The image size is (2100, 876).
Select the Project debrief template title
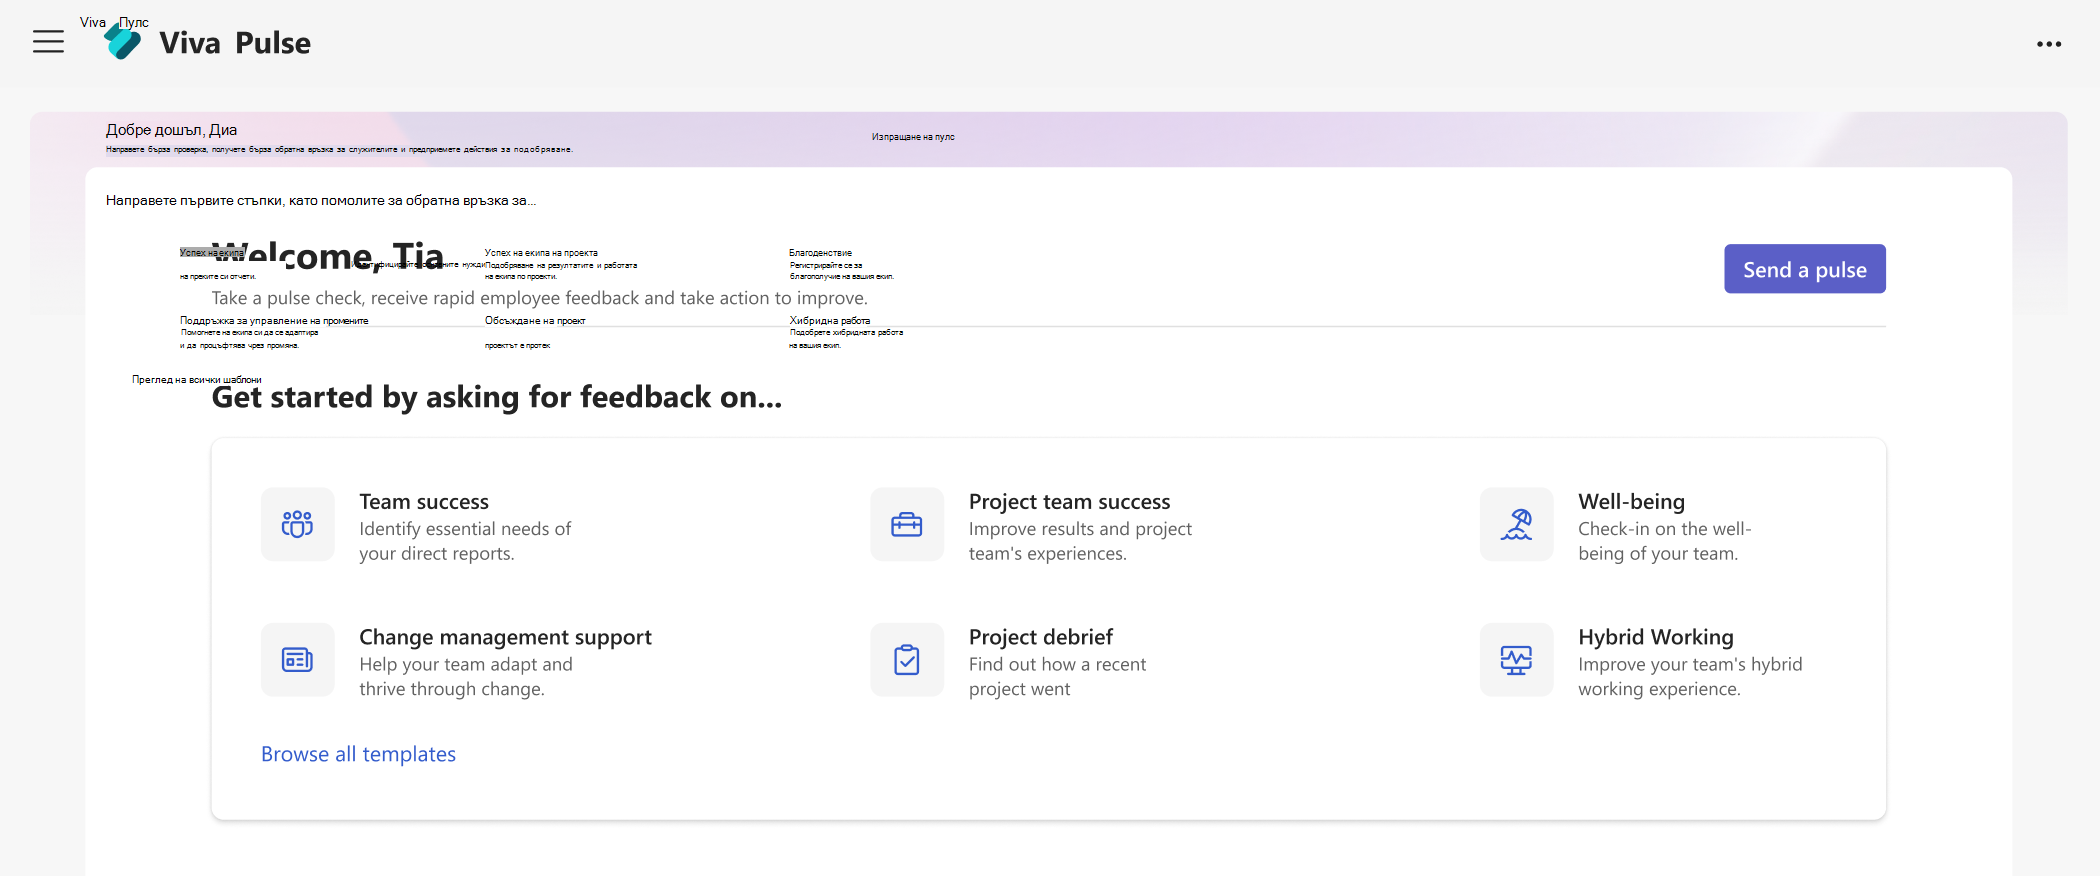coord(1040,637)
